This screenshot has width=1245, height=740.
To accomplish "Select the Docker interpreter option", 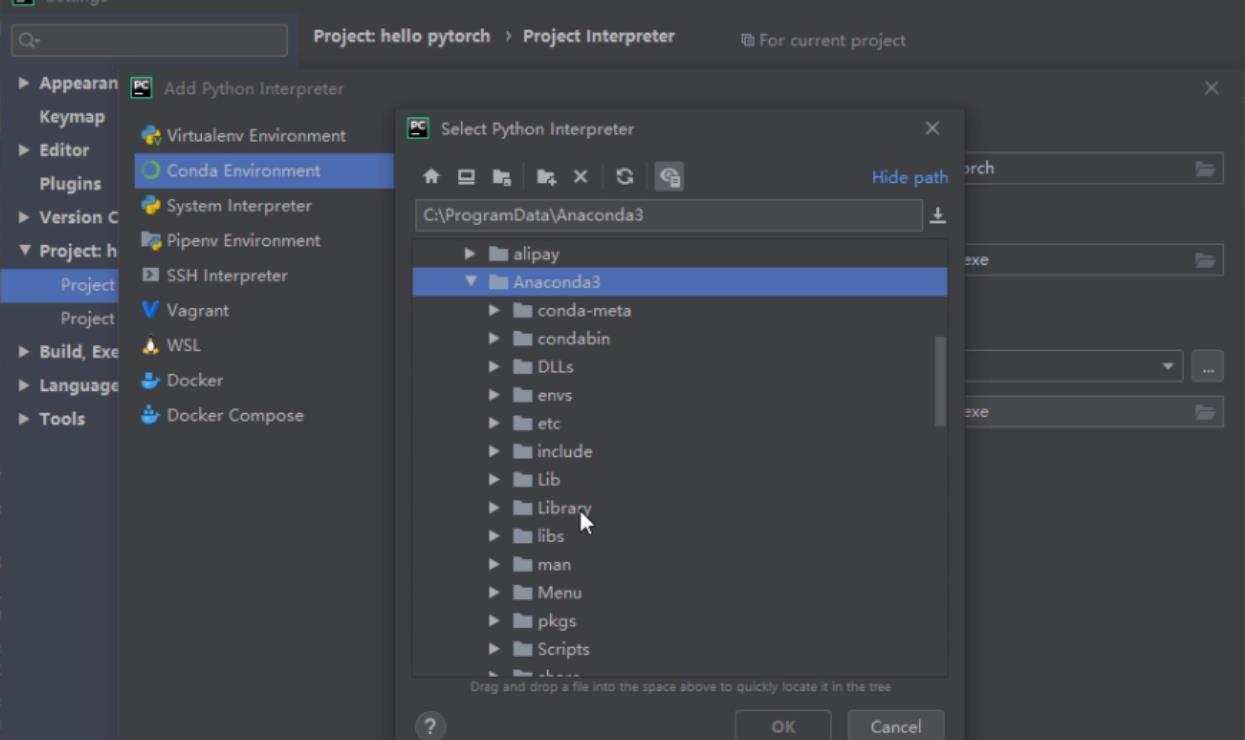I will point(195,380).
